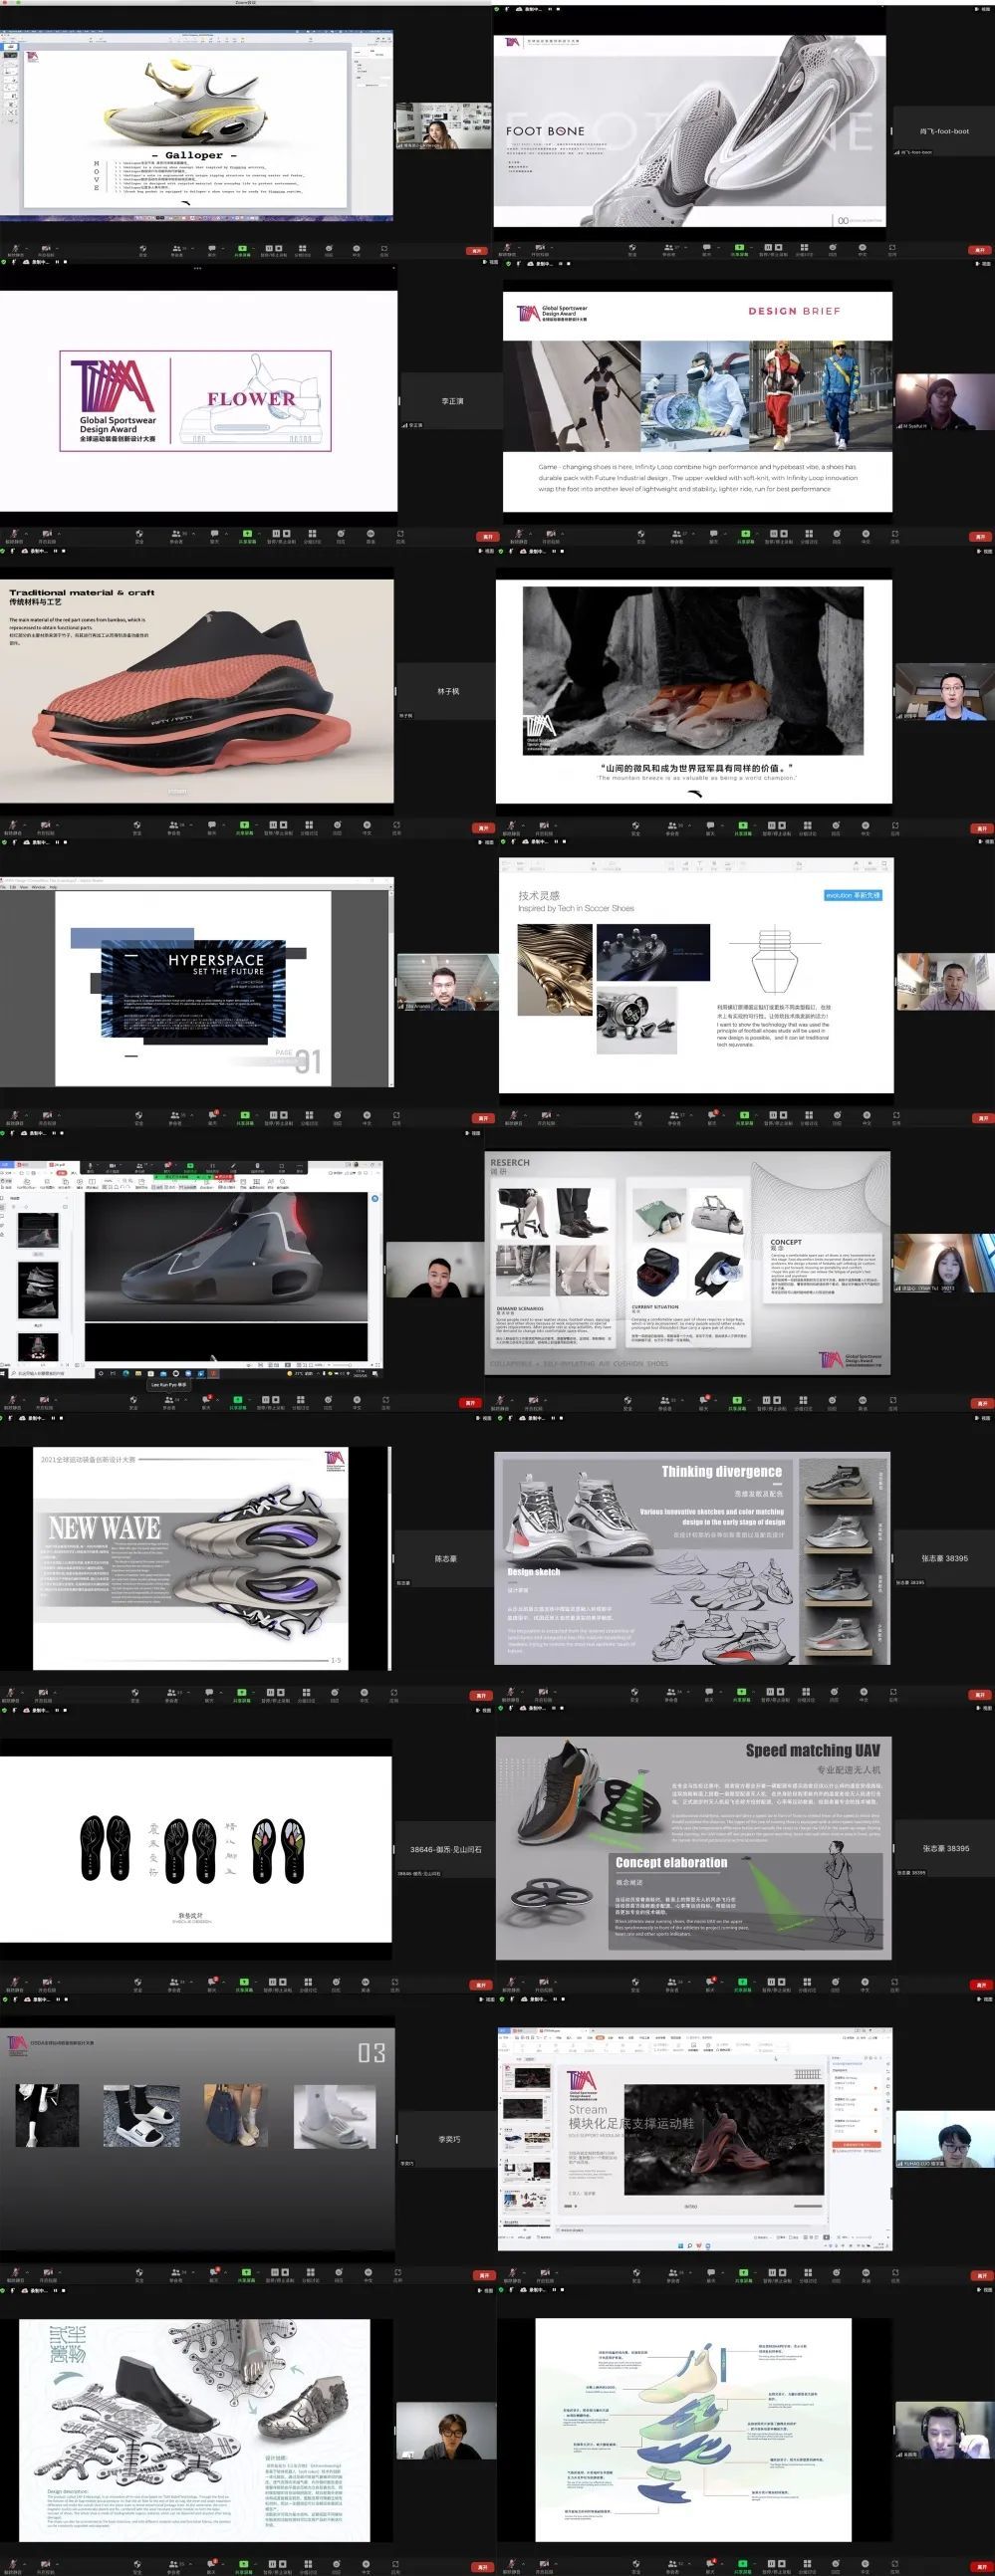Viewport: 995px width, 2576px height.
Task: Click stop recording icon below Speed matching UAV slide
Action: click(779, 1981)
